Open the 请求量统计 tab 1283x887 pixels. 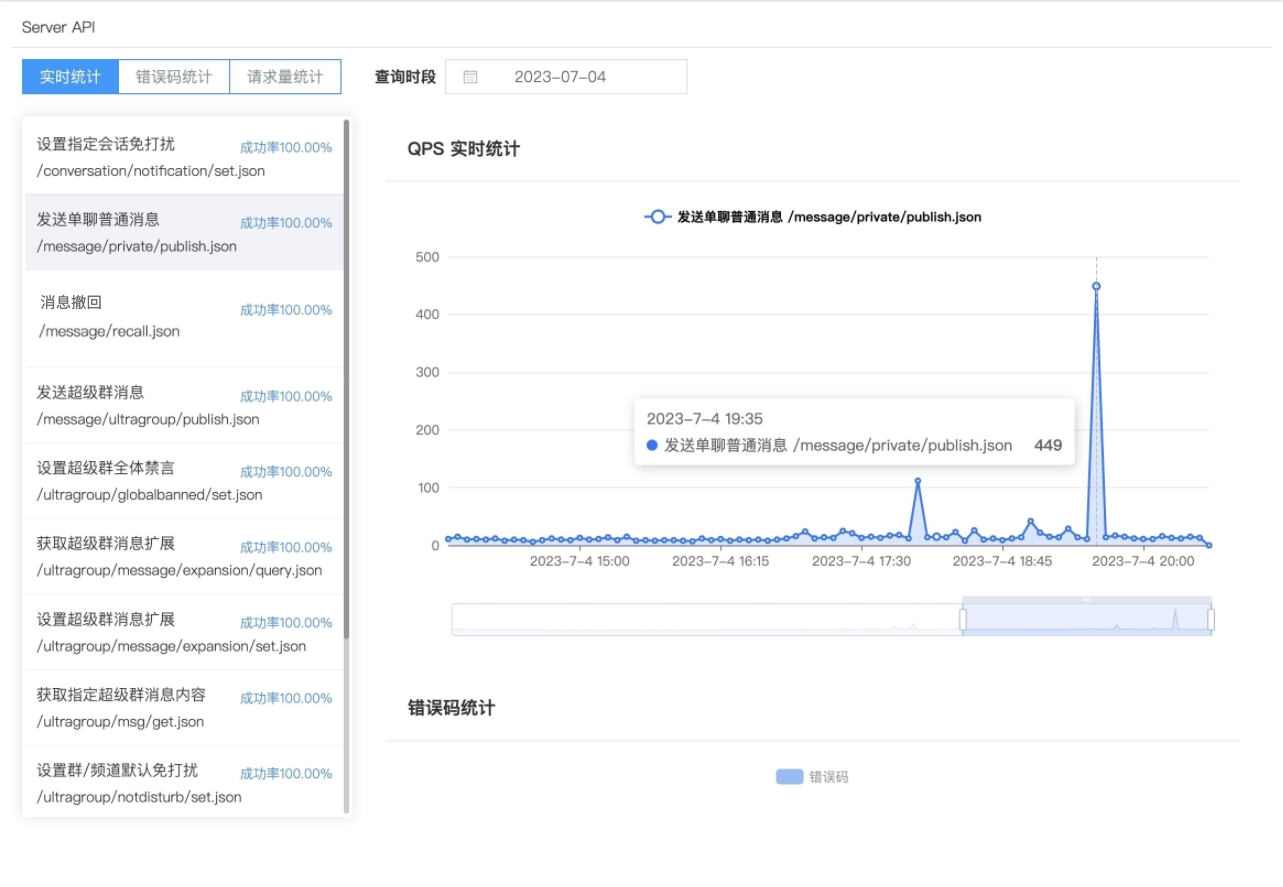[x=285, y=77]
